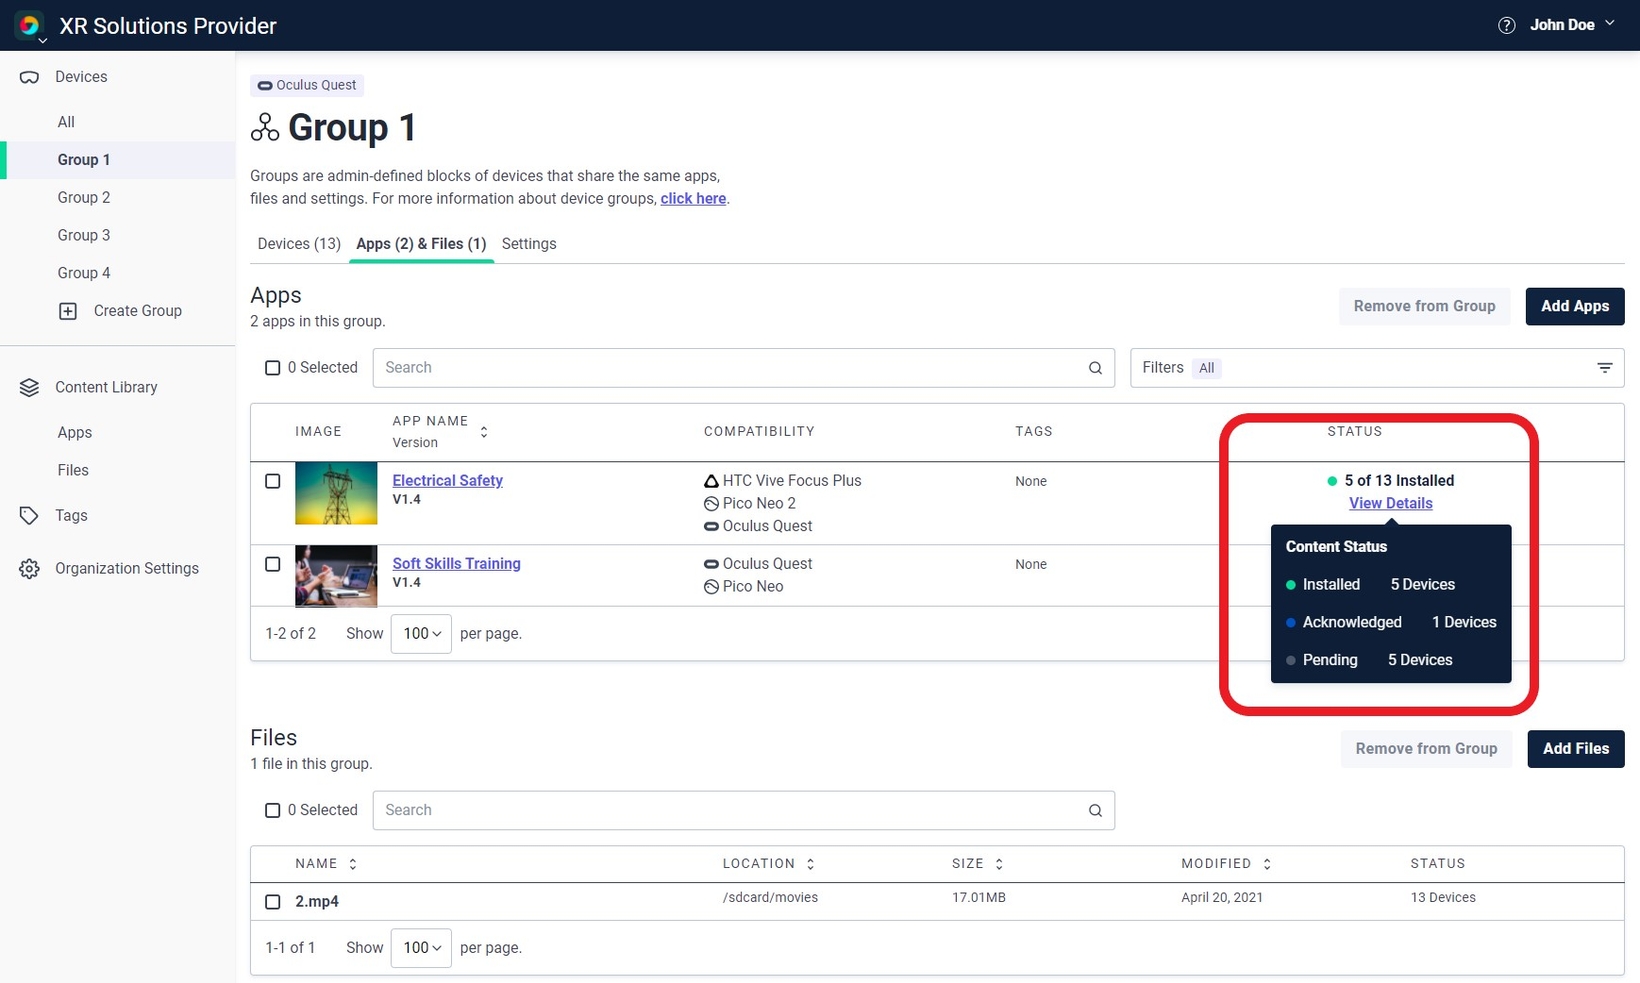The image size is (1640, 983).
Task: Click the Oculus Quest badge above the heading
Action: tap(307, 85)
